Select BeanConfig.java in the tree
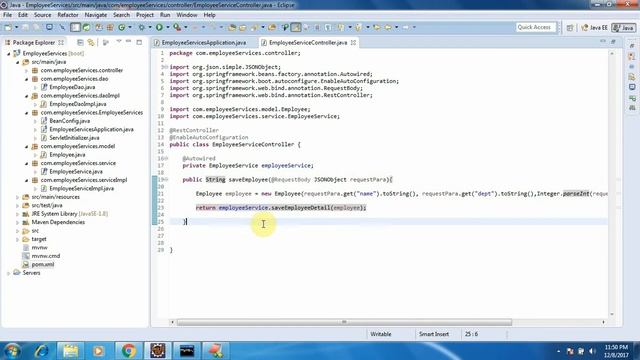This screenshot has height=360, width=640. pos(69,121)
